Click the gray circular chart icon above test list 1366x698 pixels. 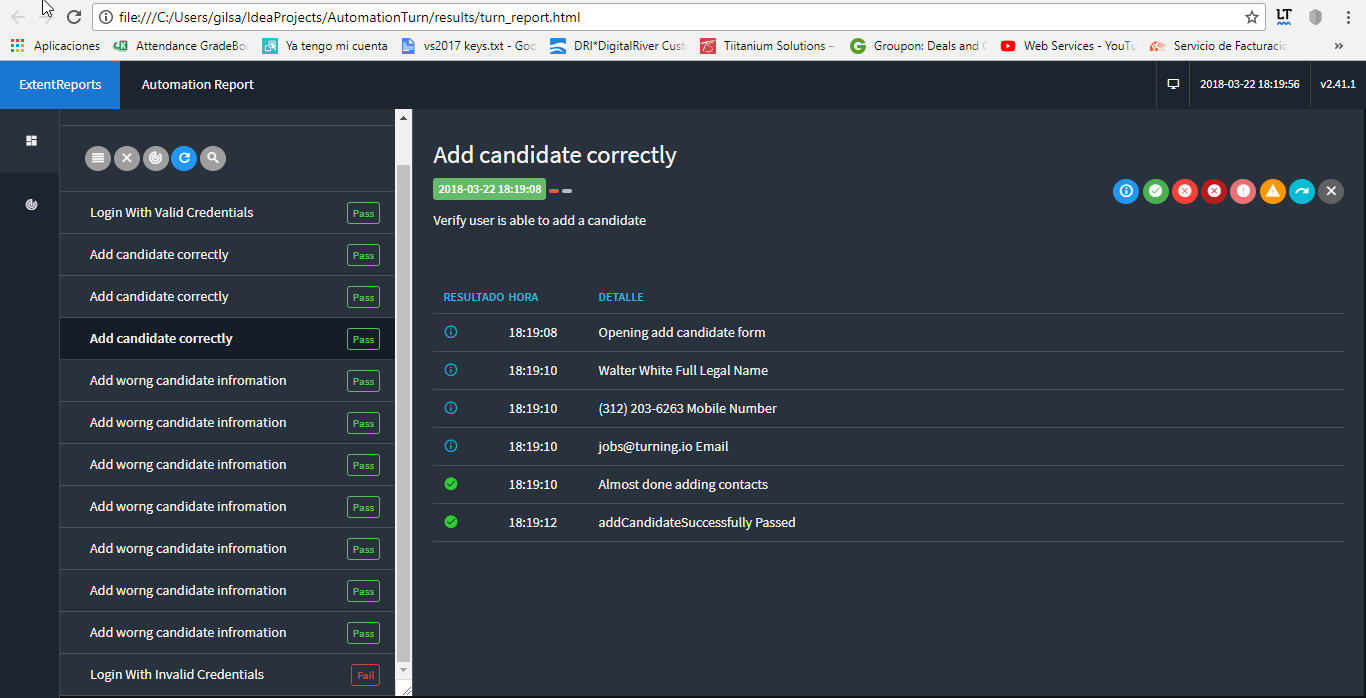click(x=155, y=158)
